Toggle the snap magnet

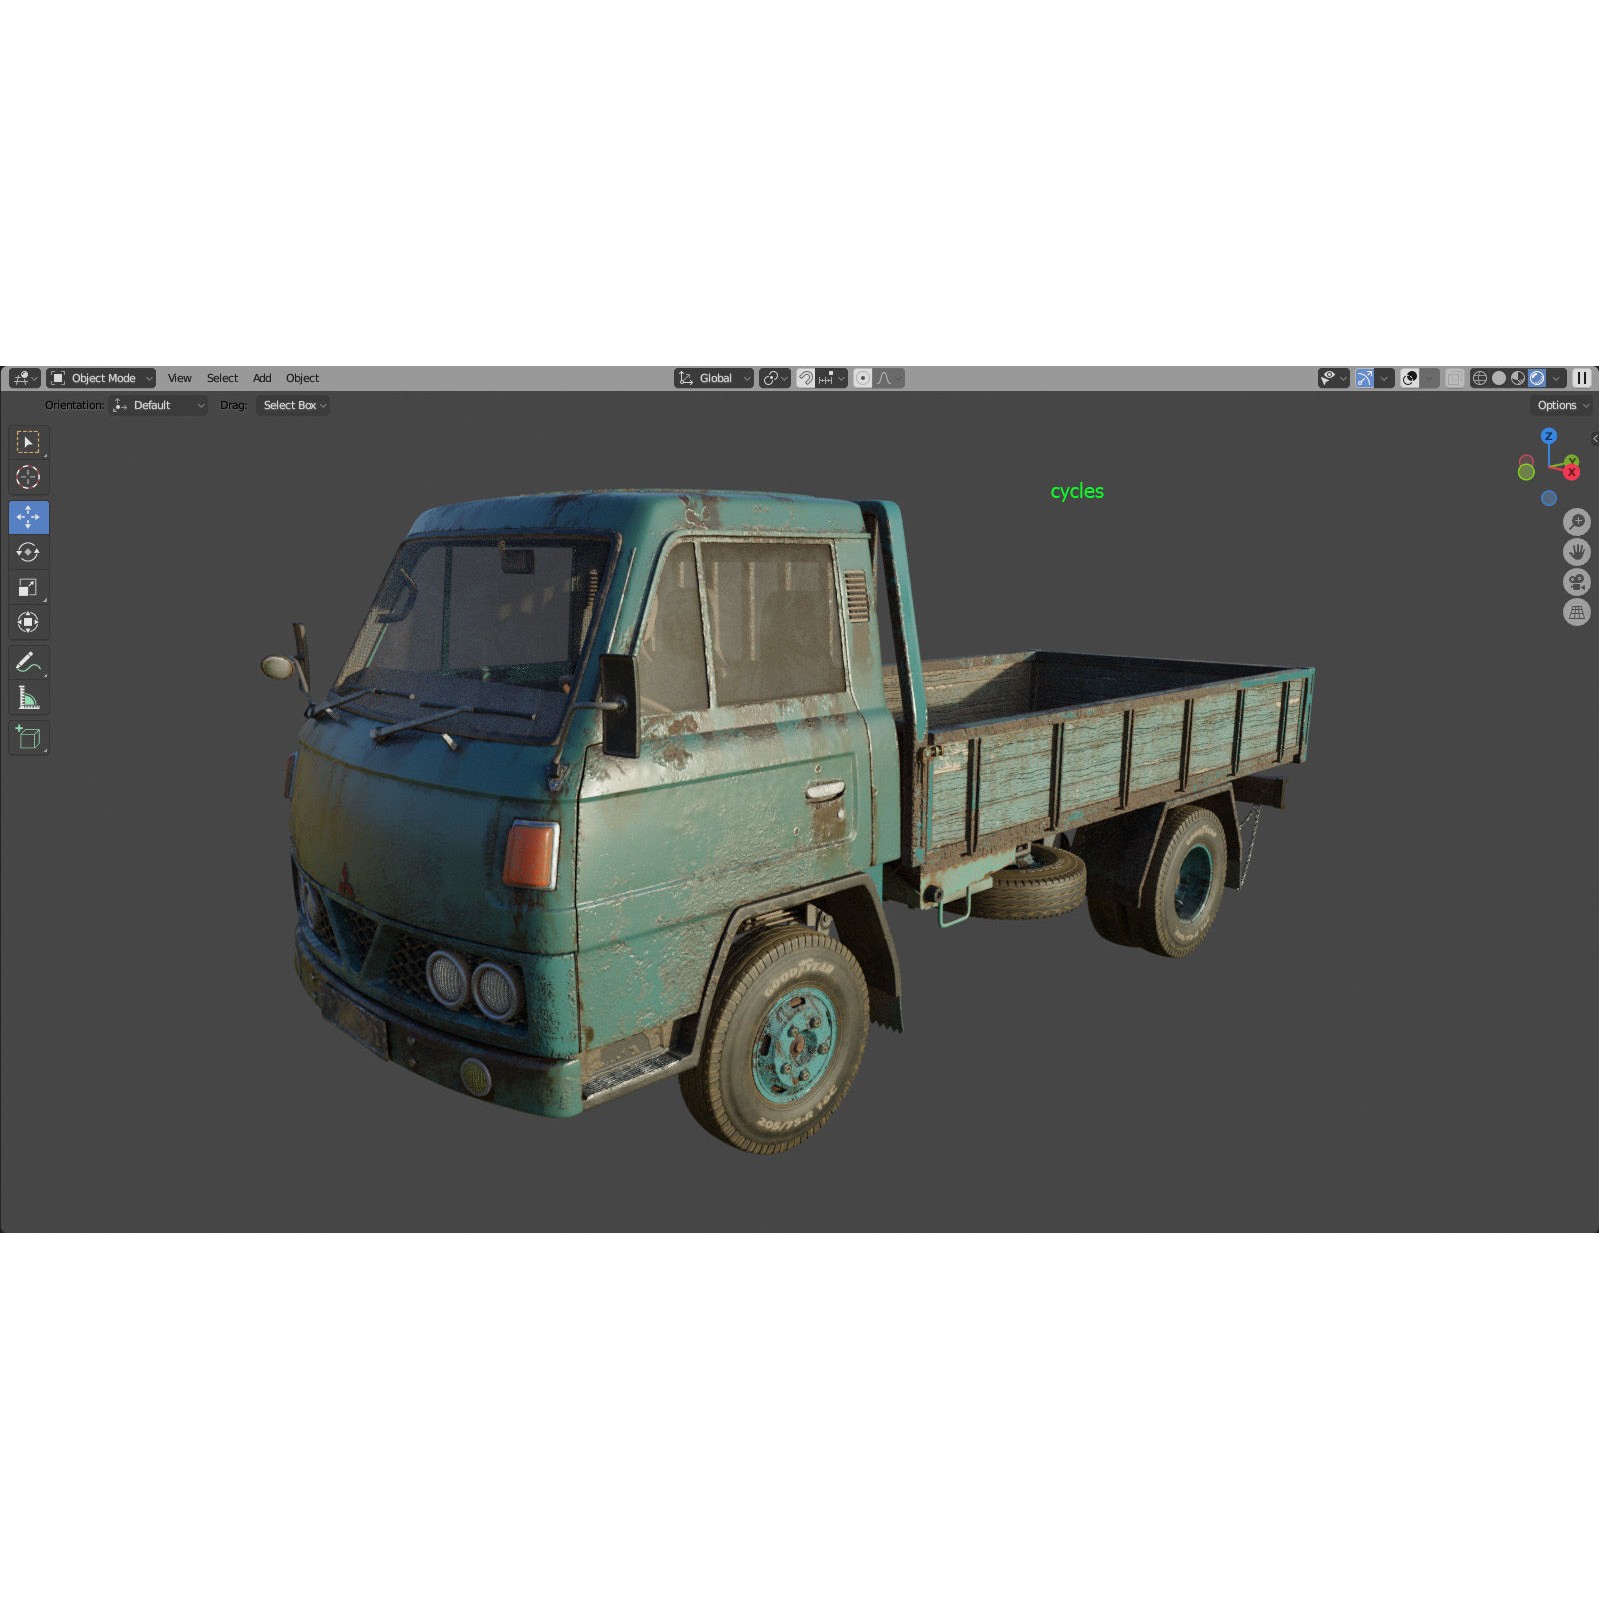point(805,378)
